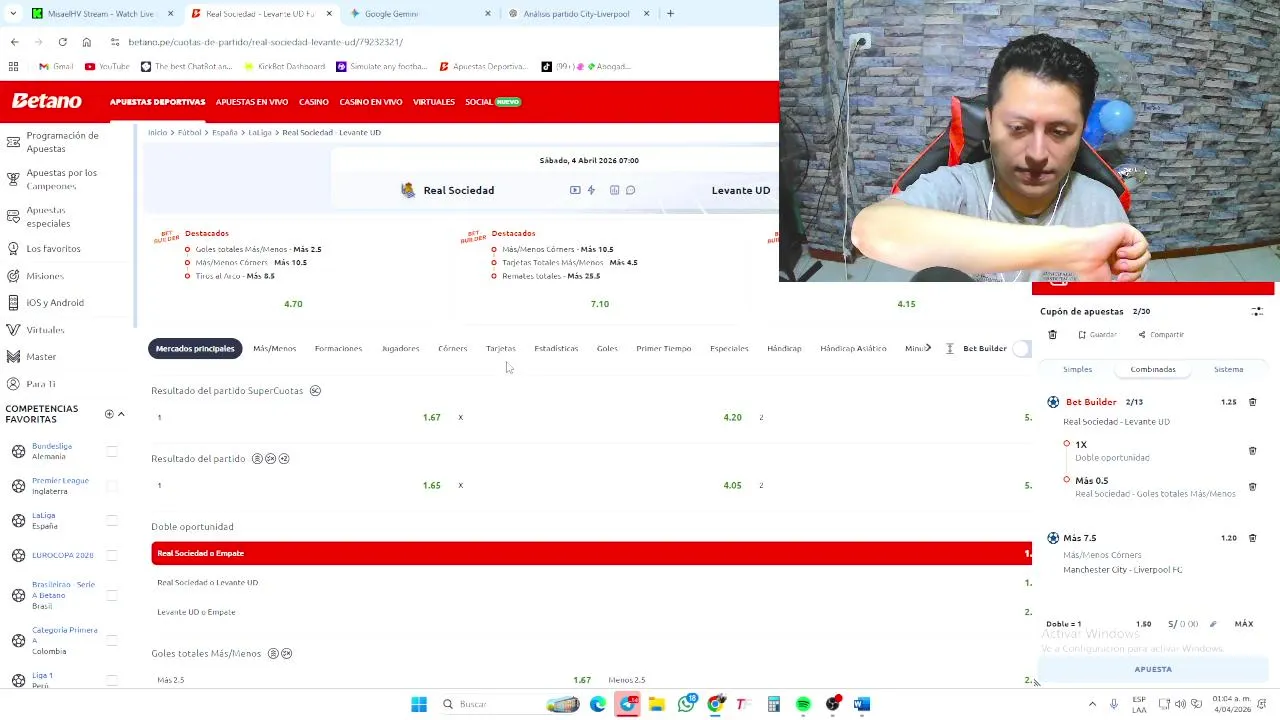The height and width of the screenshot is (720, 1280).
Task: Open betting slip settings sliders icon
Action: pos(1257,312)
